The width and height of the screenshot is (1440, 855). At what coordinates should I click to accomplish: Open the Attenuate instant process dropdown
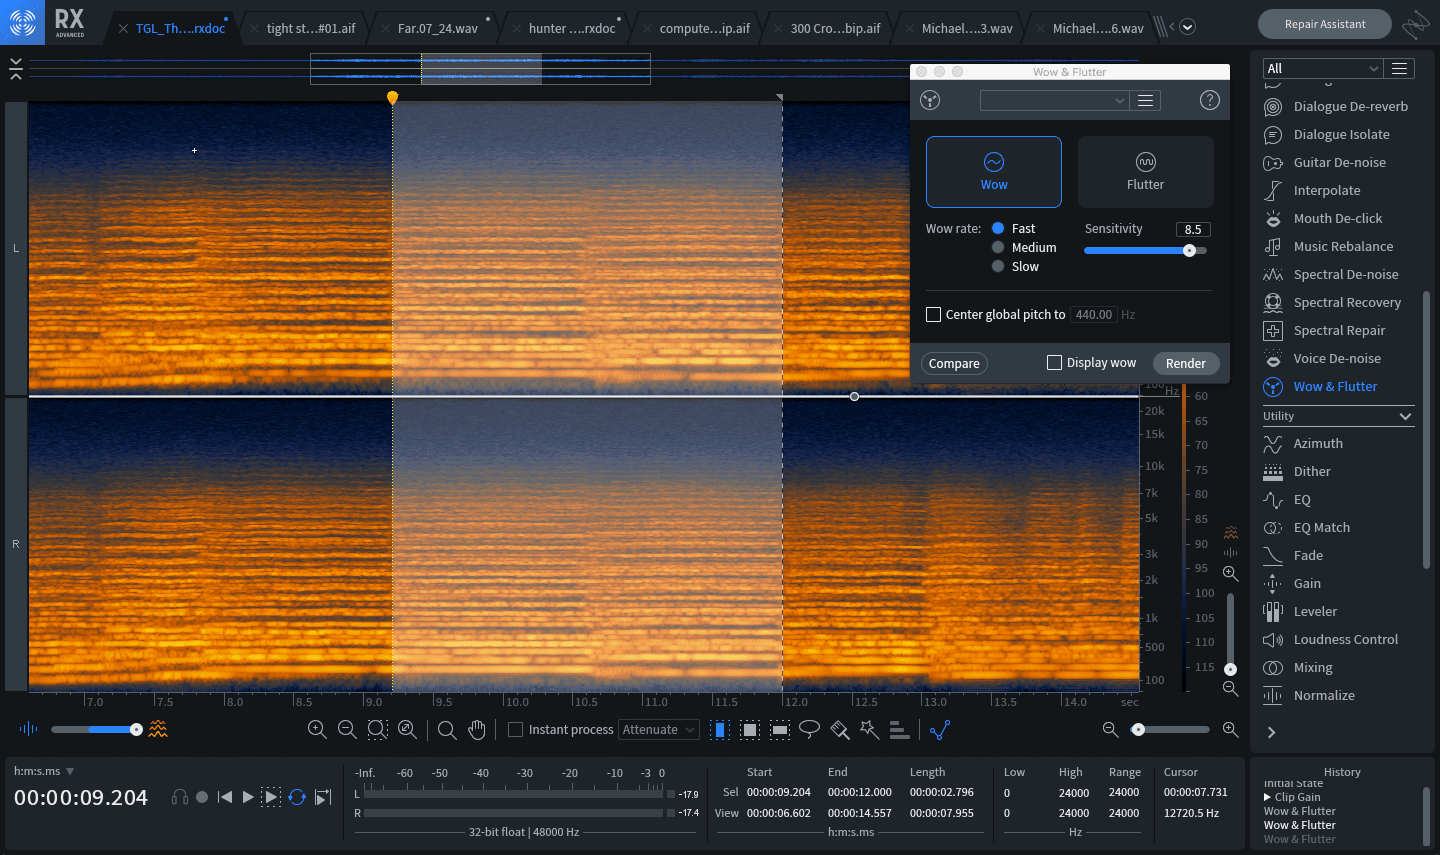[658, 730]
